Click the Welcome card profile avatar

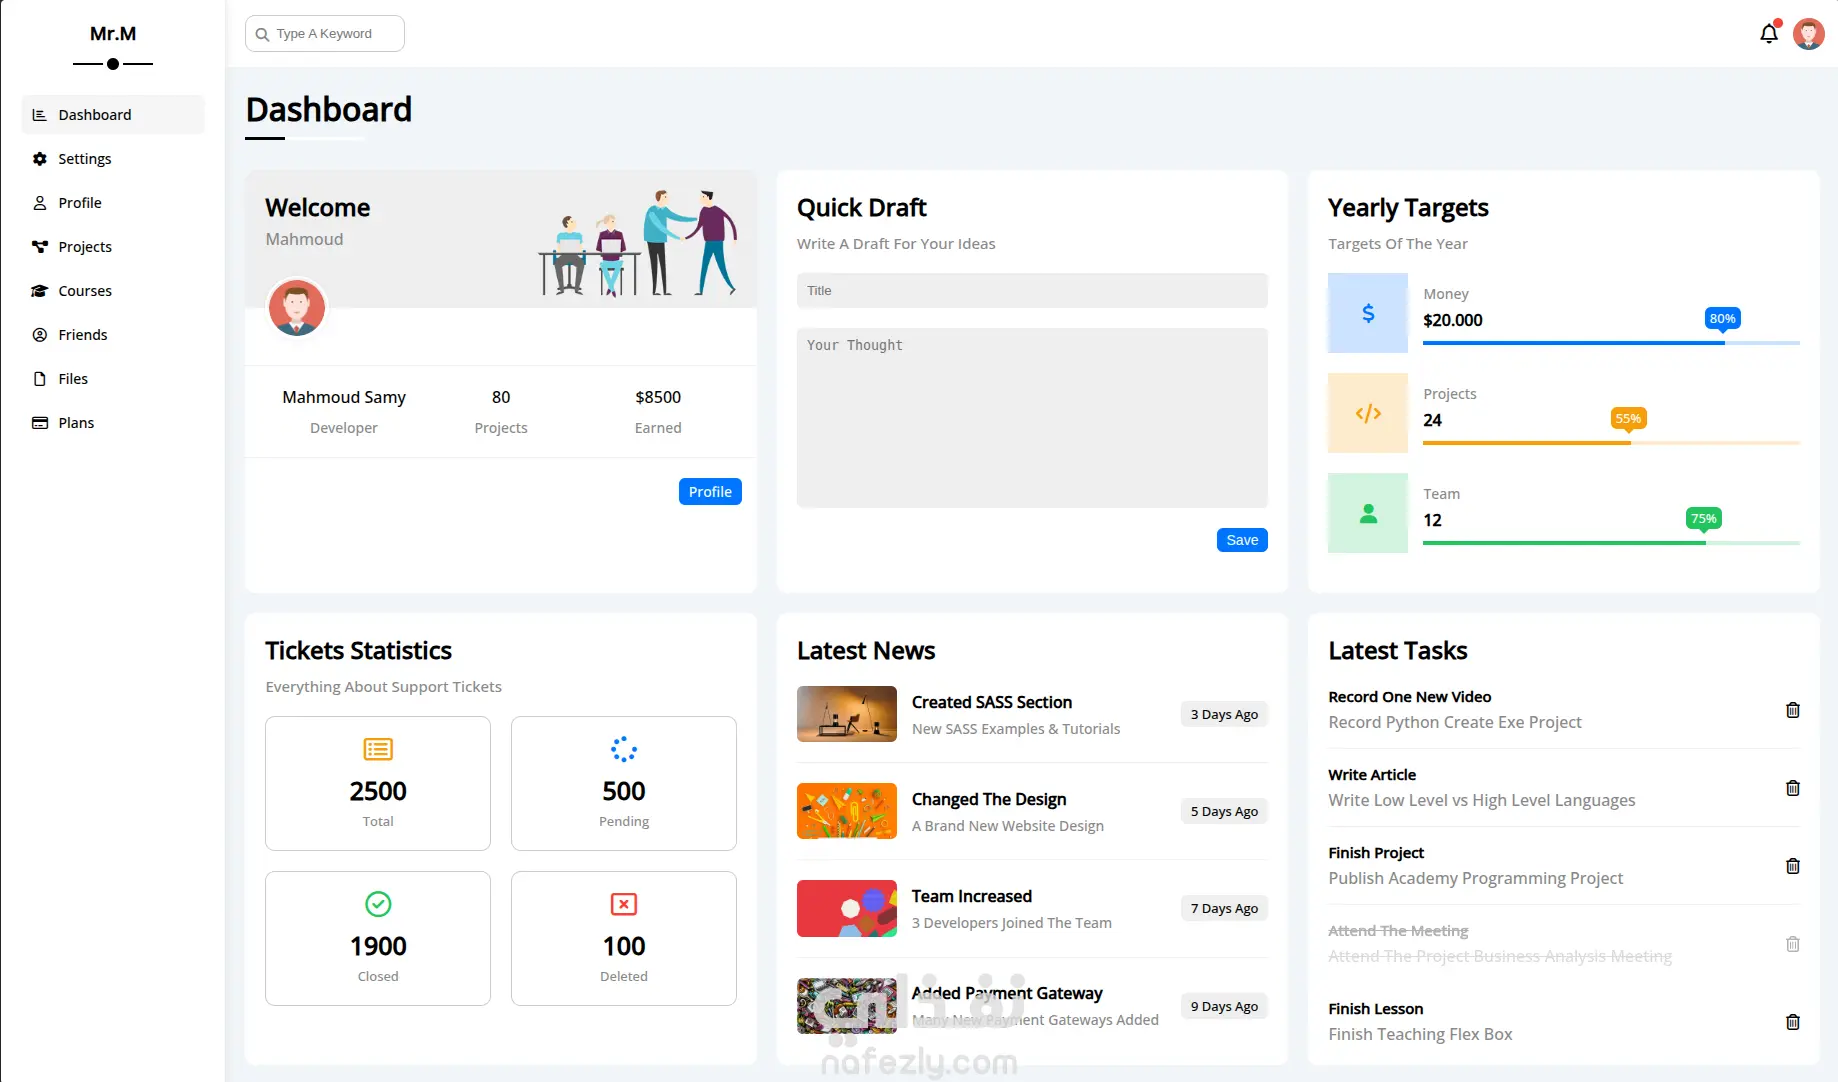[x=297, y=307]
